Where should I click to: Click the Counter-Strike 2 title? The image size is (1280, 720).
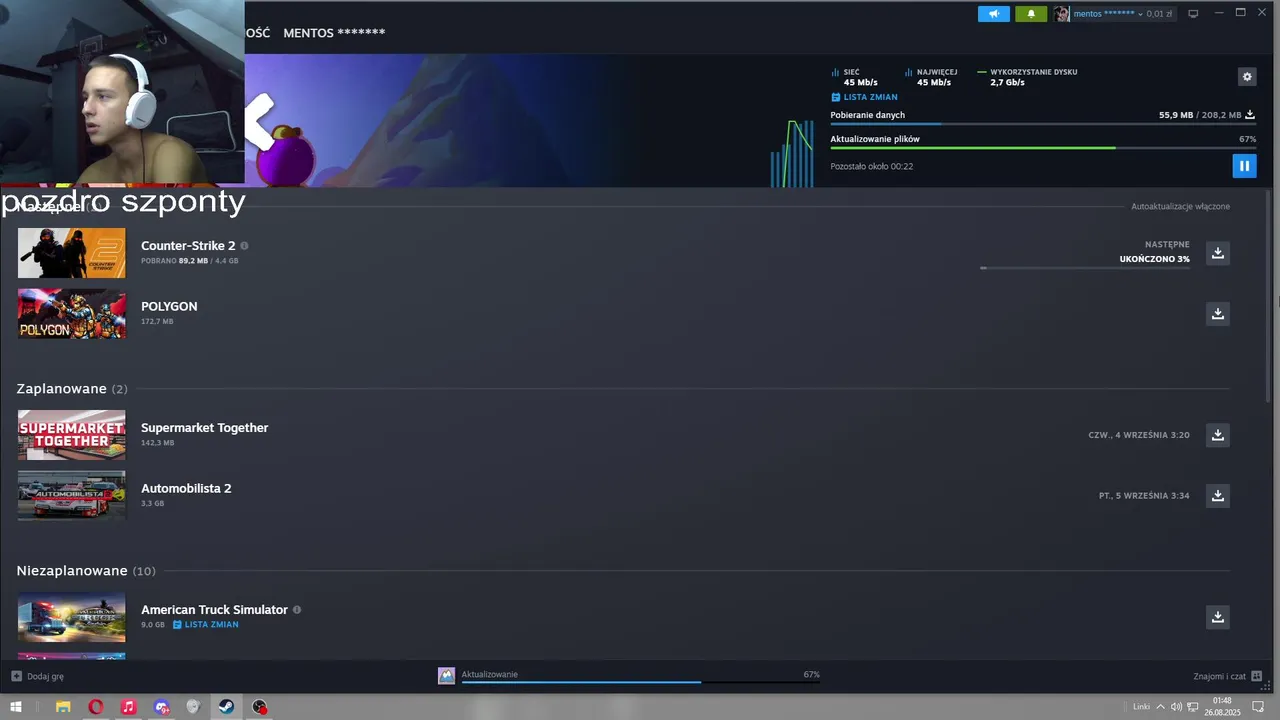(188, 246)
